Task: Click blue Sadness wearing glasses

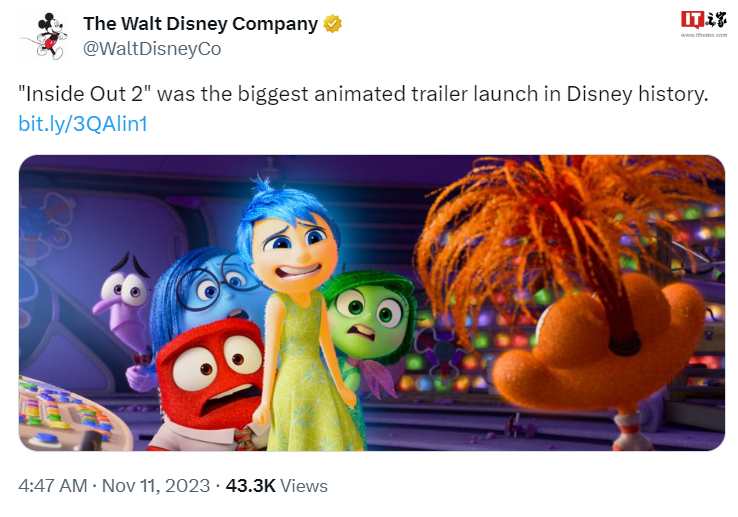Action: tap(205, 290)
